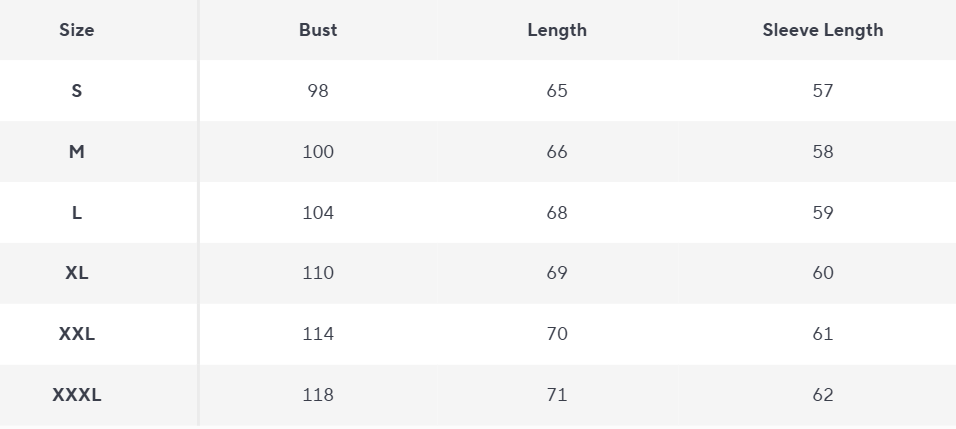Screen dimensions: 956x429
Task: Click the bust value 110
Action: [318, 273]
